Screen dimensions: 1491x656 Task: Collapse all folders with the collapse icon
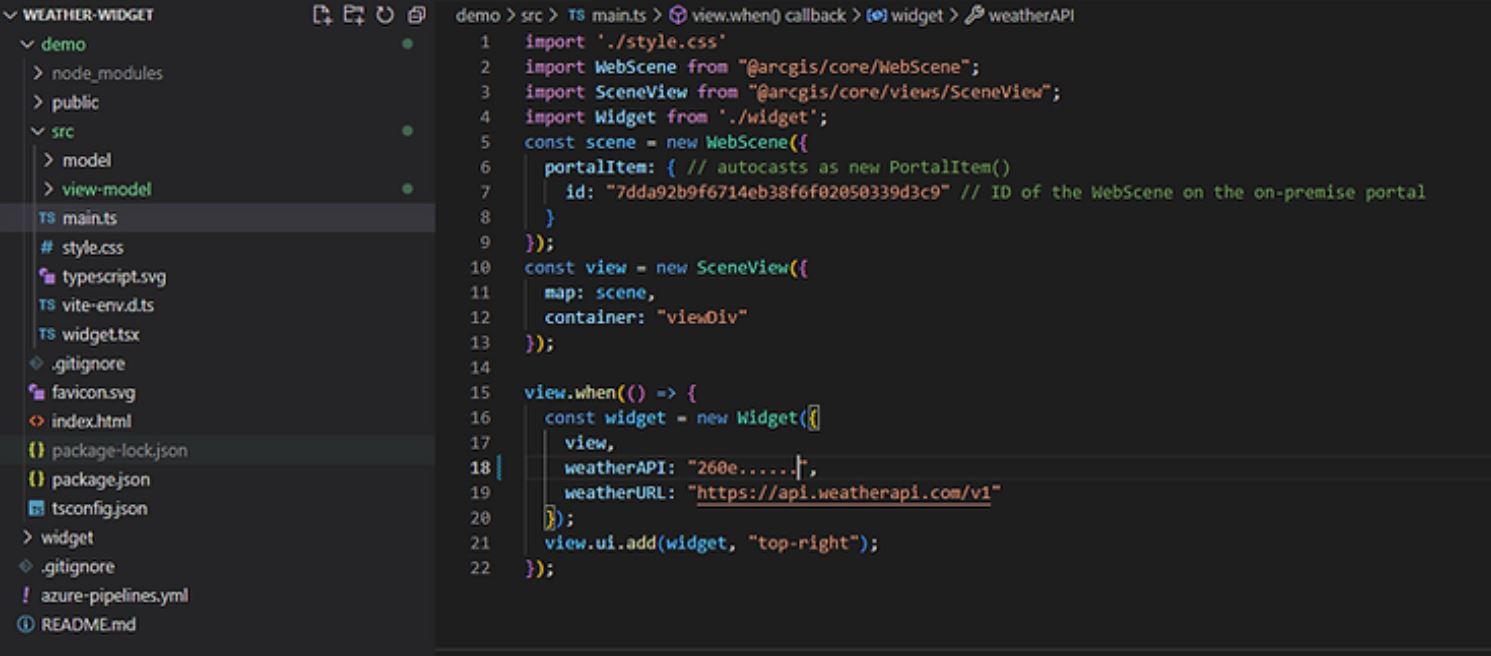tap(416, 15)
